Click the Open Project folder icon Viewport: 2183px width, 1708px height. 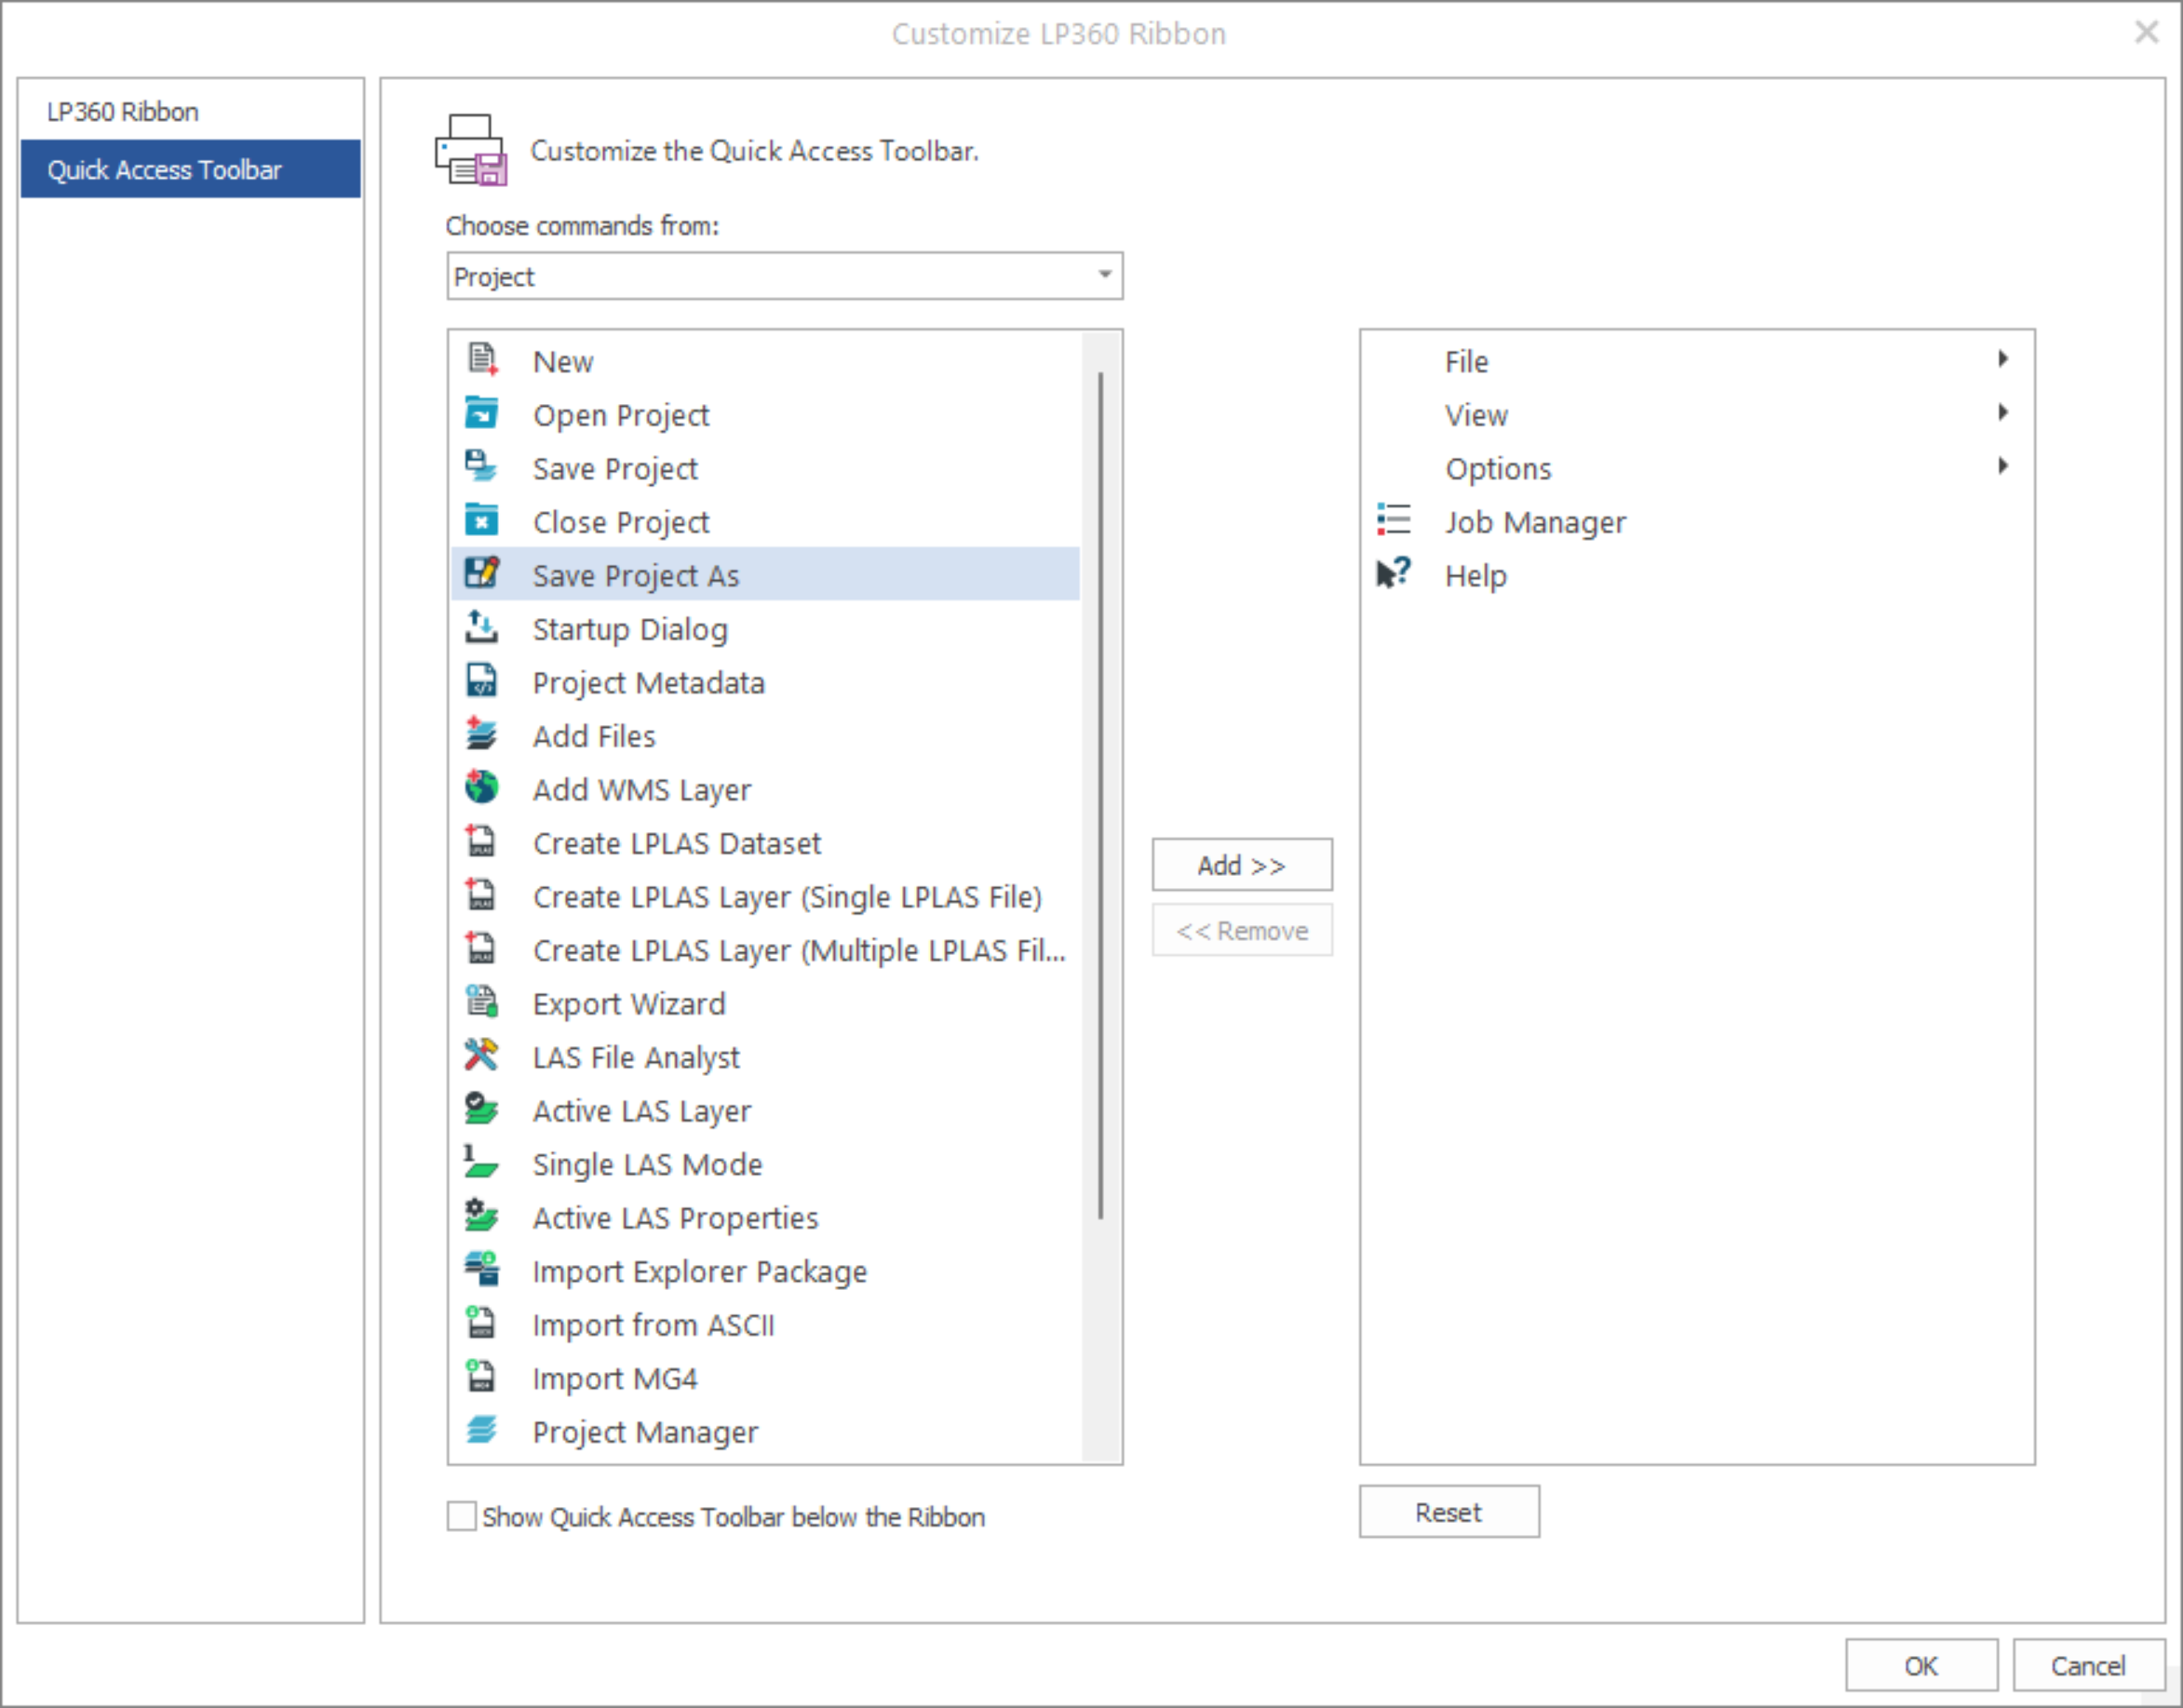tap(482, 413)
